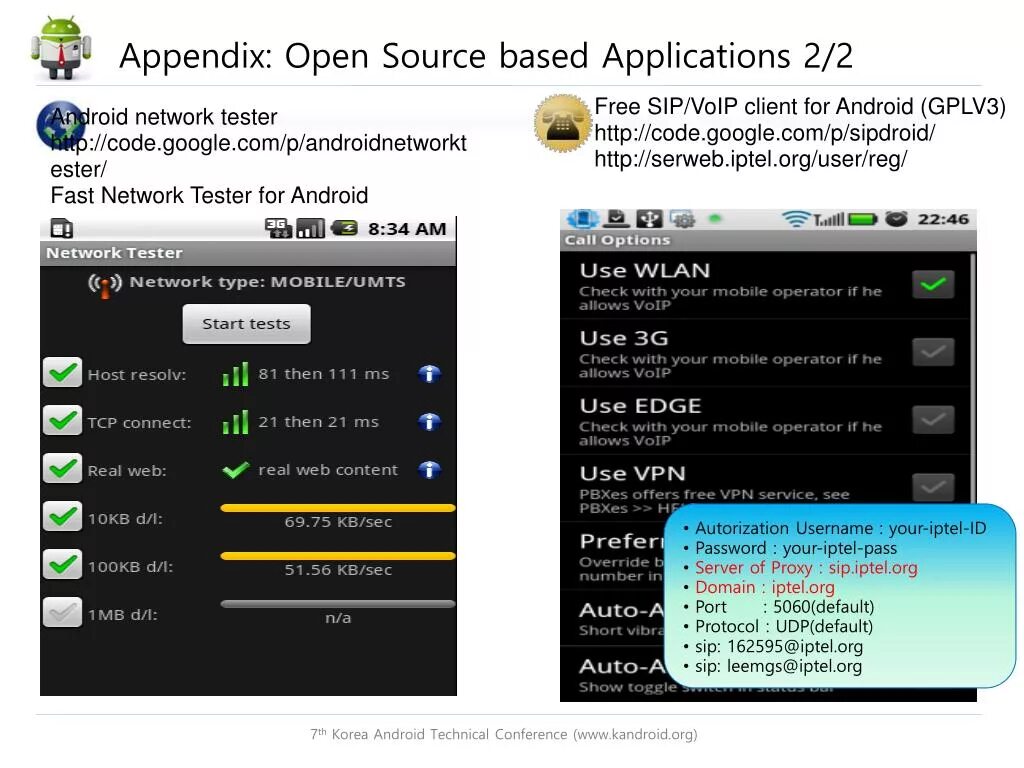
Task: Open info icon for Real web result
Action: [x=429, y=470]
